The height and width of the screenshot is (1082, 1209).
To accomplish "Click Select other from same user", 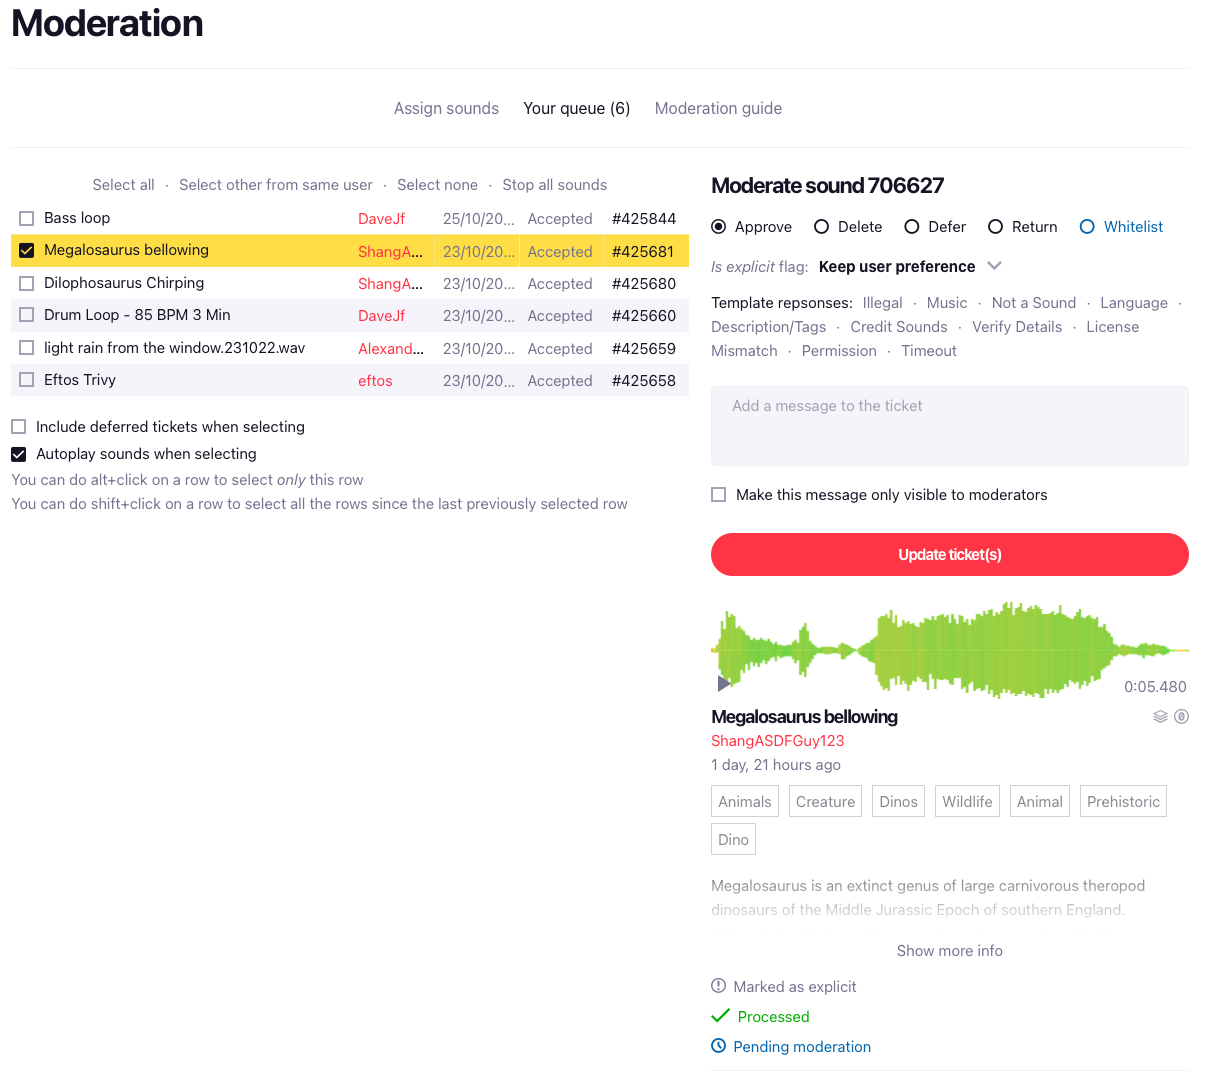I will click(275, 185).
